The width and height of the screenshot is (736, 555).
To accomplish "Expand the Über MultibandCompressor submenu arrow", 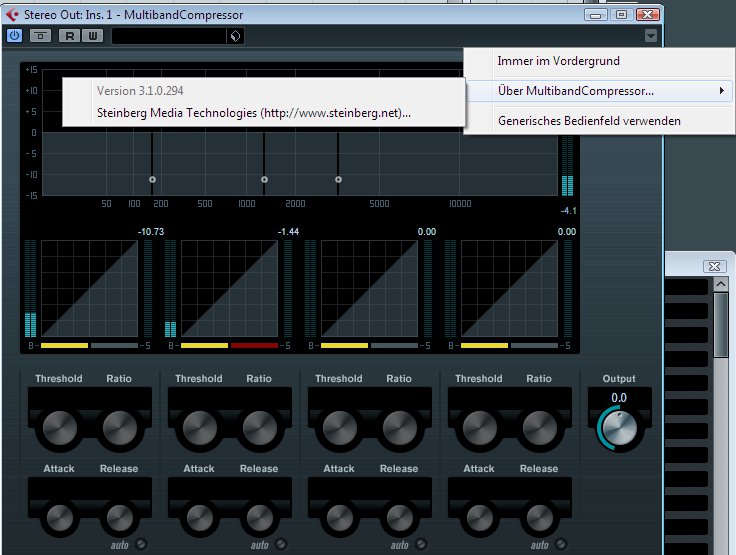I will click(x=722, y=91).
